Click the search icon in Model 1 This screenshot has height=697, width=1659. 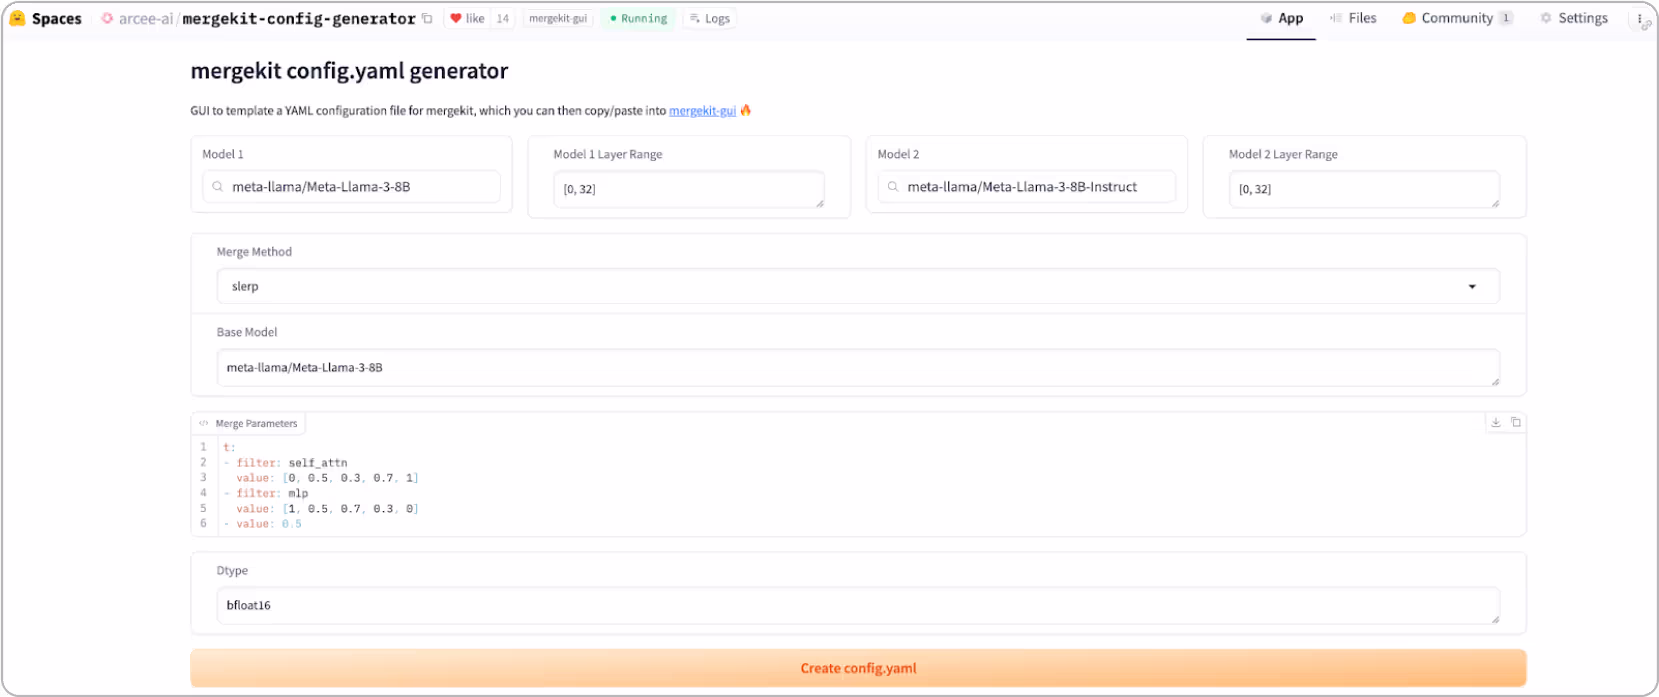coord(217,187)
